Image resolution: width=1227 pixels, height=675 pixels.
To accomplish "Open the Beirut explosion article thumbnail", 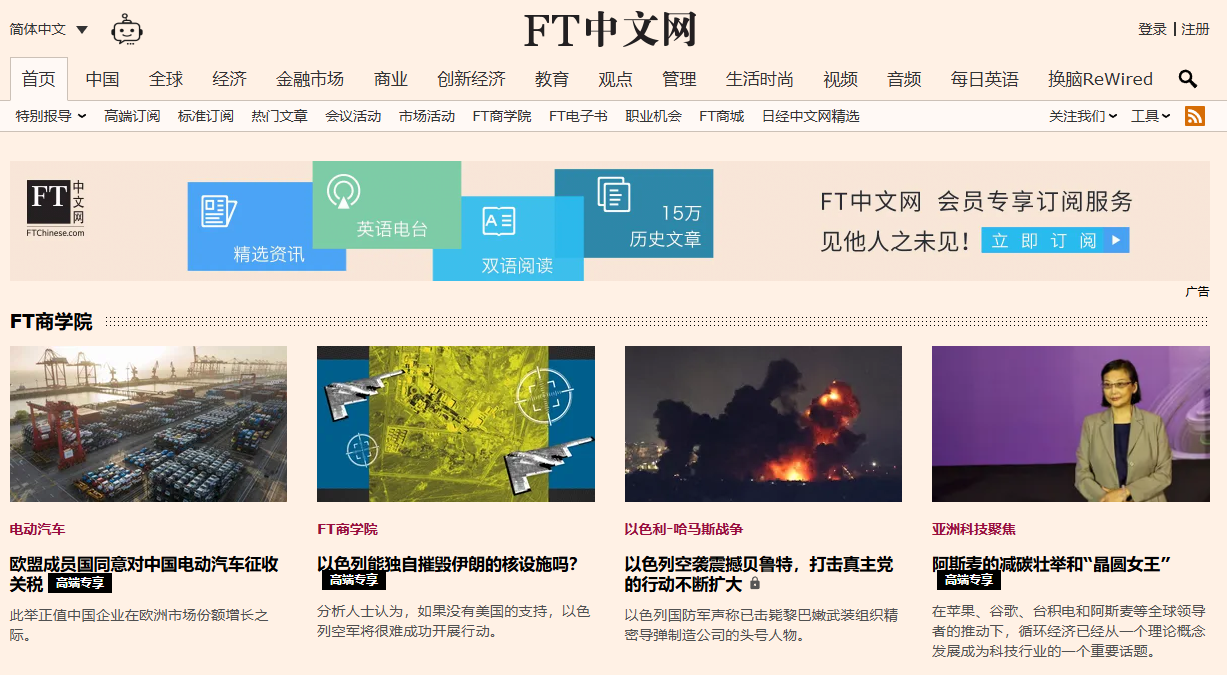I will coord(763,424).
